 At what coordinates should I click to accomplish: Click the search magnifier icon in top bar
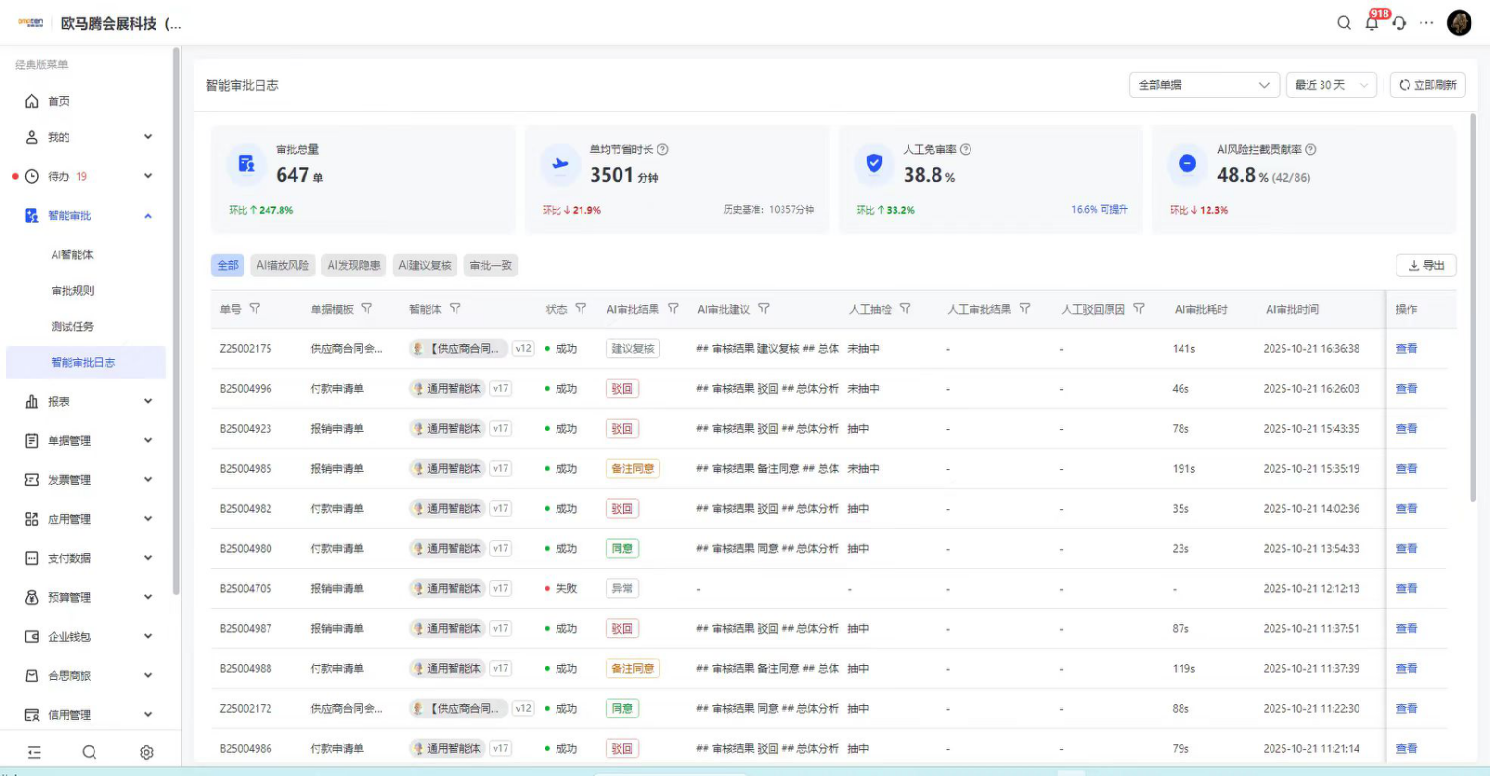pyautogui.click(x=1344, y=23)
